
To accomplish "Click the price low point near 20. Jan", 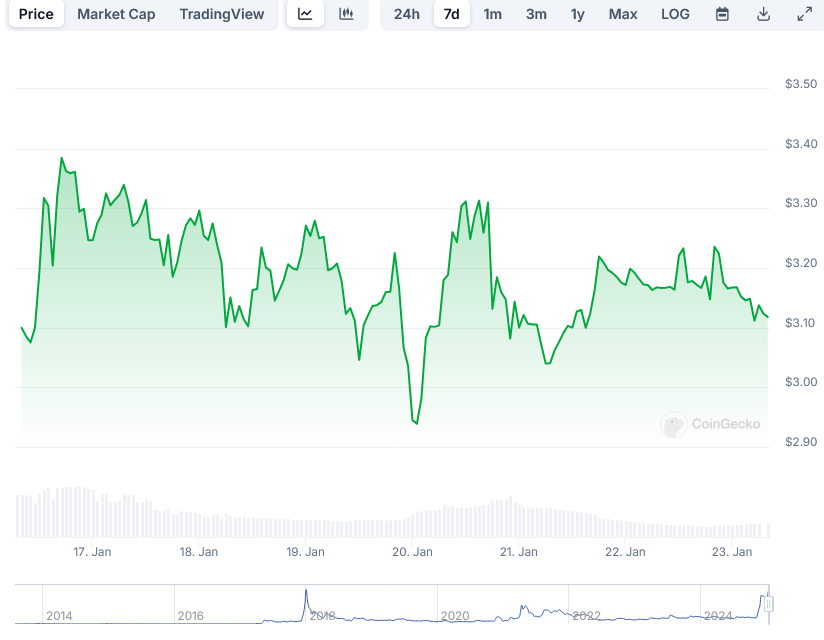I will tap(416, 423).
